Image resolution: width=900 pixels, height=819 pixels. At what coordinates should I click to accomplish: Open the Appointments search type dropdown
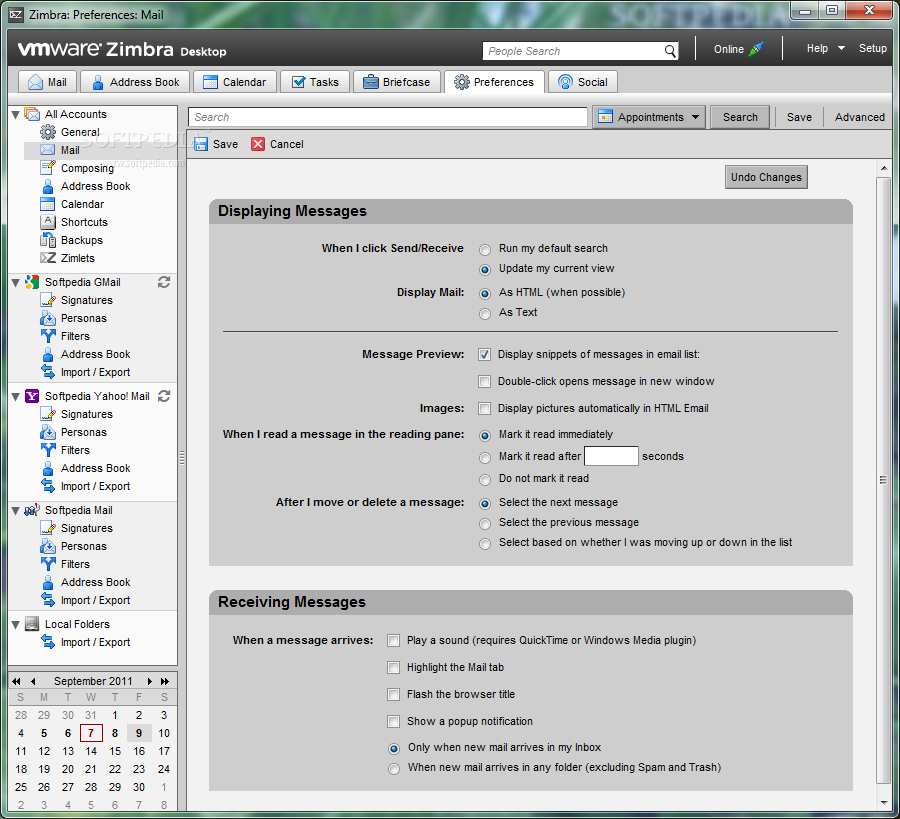coord(649,117)
